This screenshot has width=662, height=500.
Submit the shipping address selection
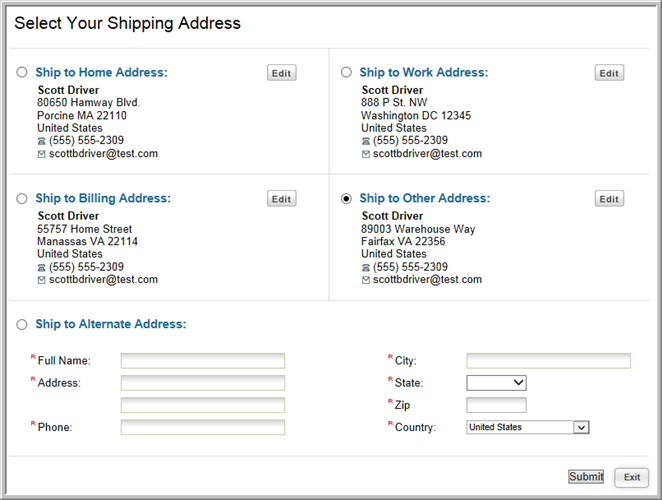point(586,477)
